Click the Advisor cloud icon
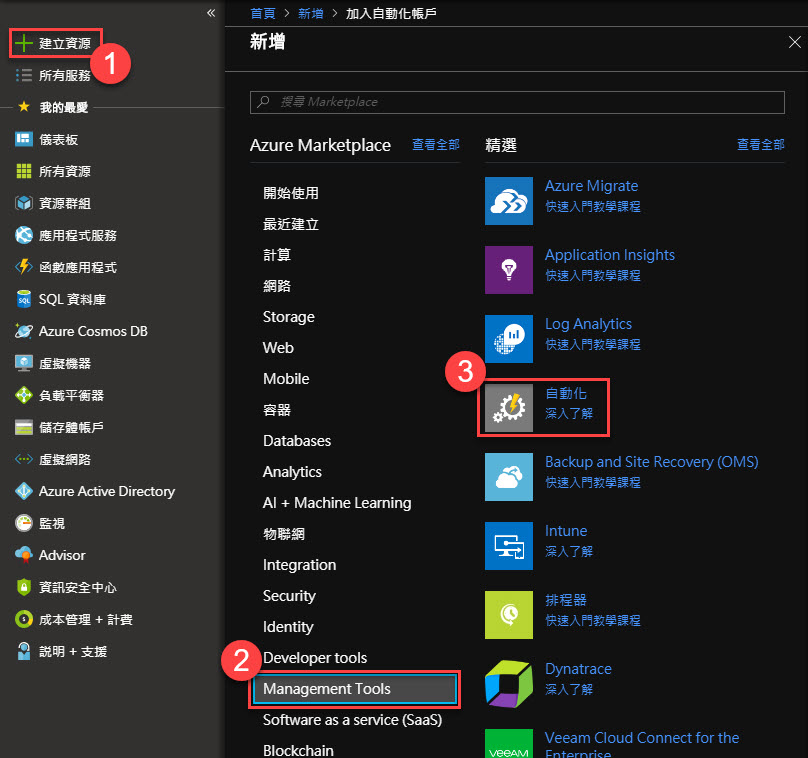Screen dimensions: 808x758 pos(24,555)
